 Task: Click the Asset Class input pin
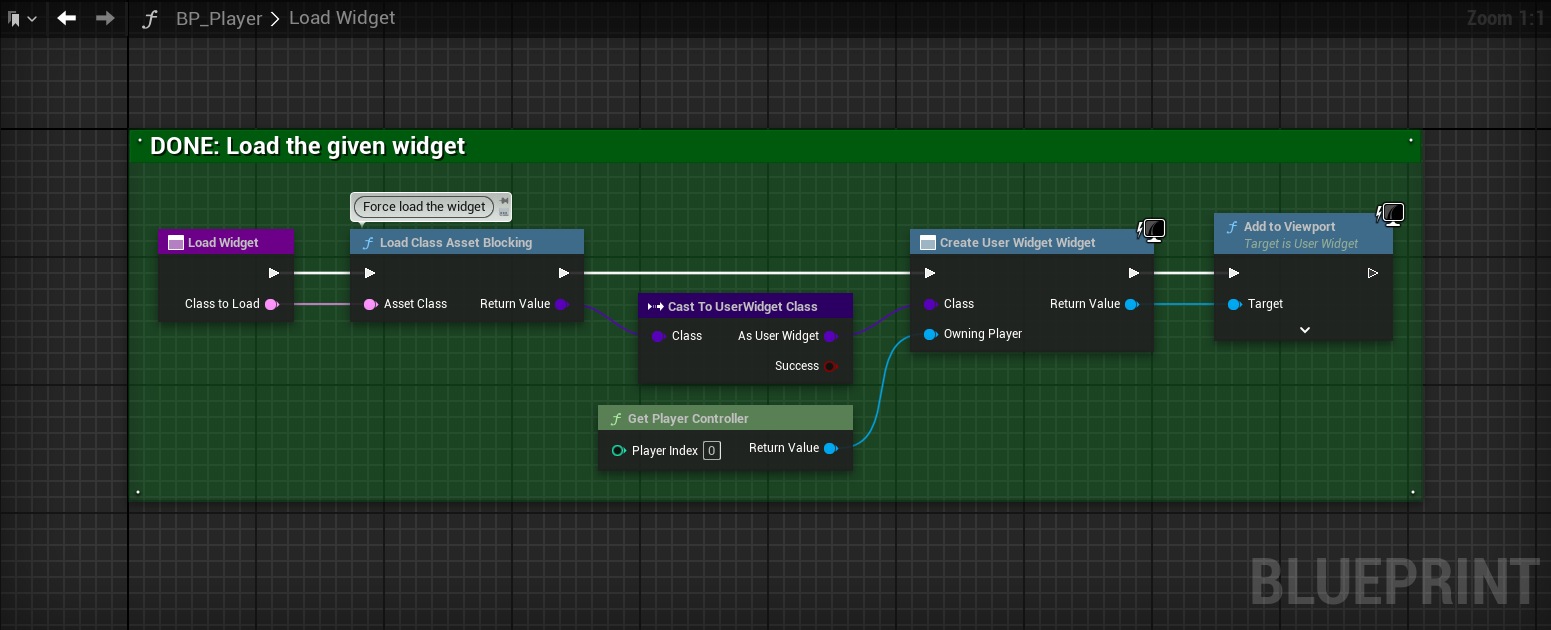pyautogui.click(x=370, y=304)
